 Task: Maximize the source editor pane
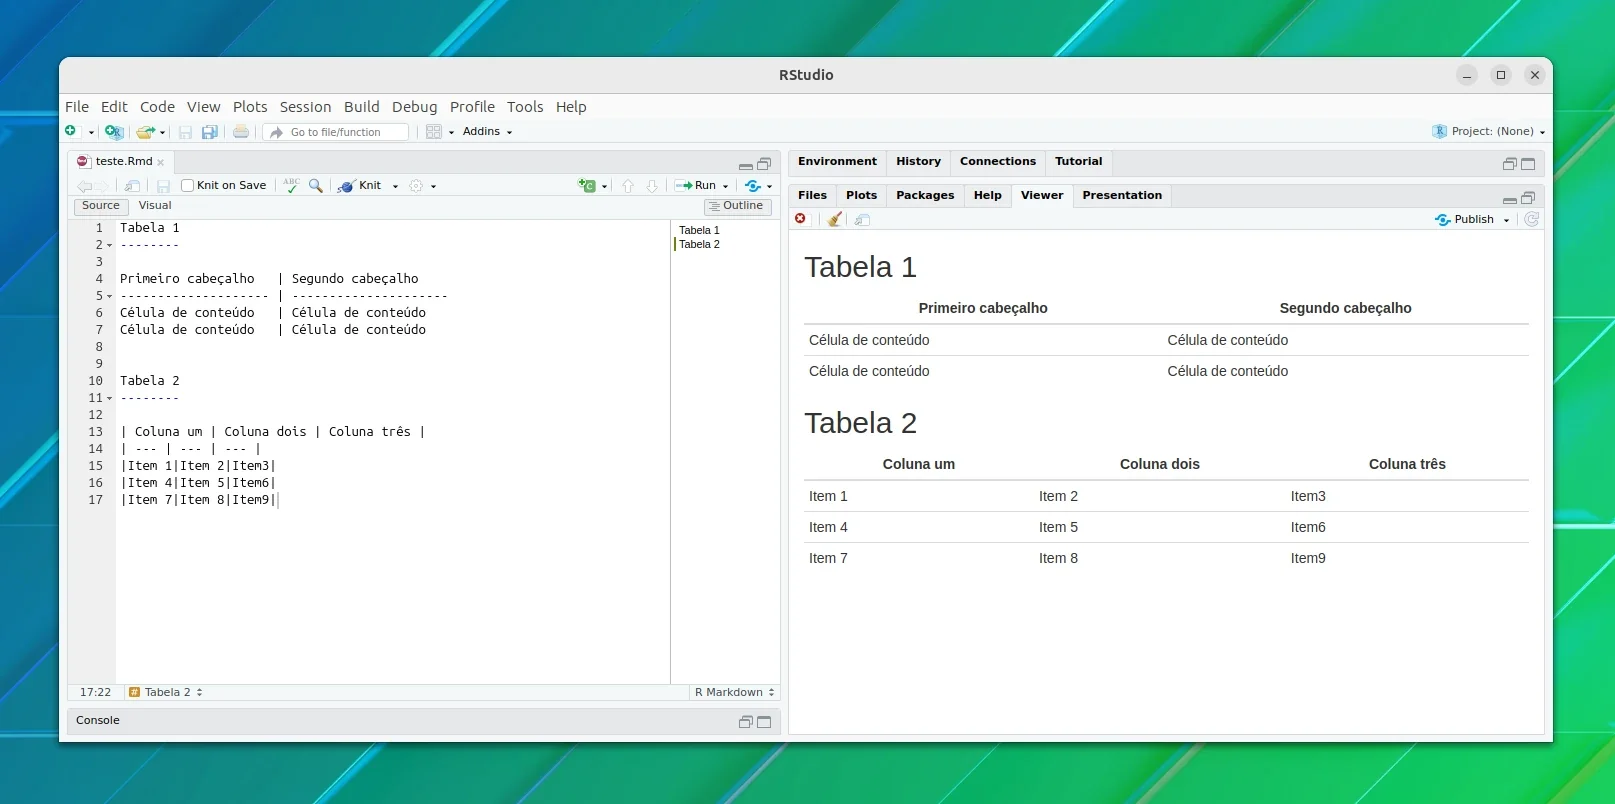pyautogui.click(x=764, y=164)
